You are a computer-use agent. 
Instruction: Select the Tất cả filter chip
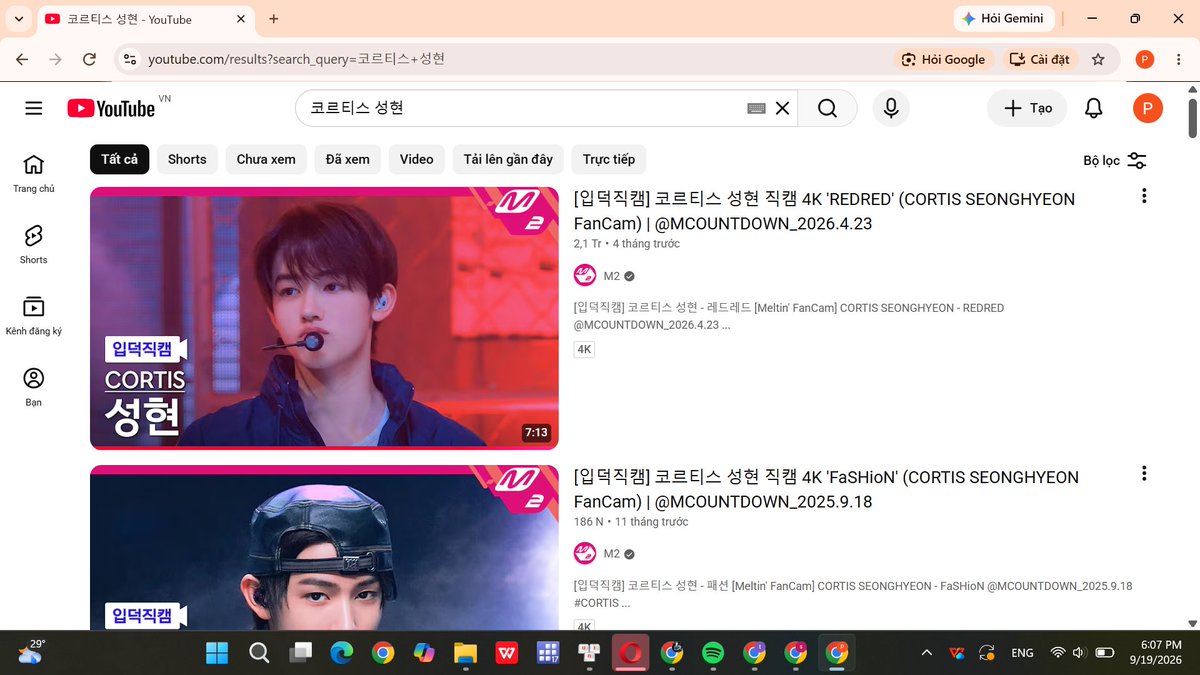(120, 159)
